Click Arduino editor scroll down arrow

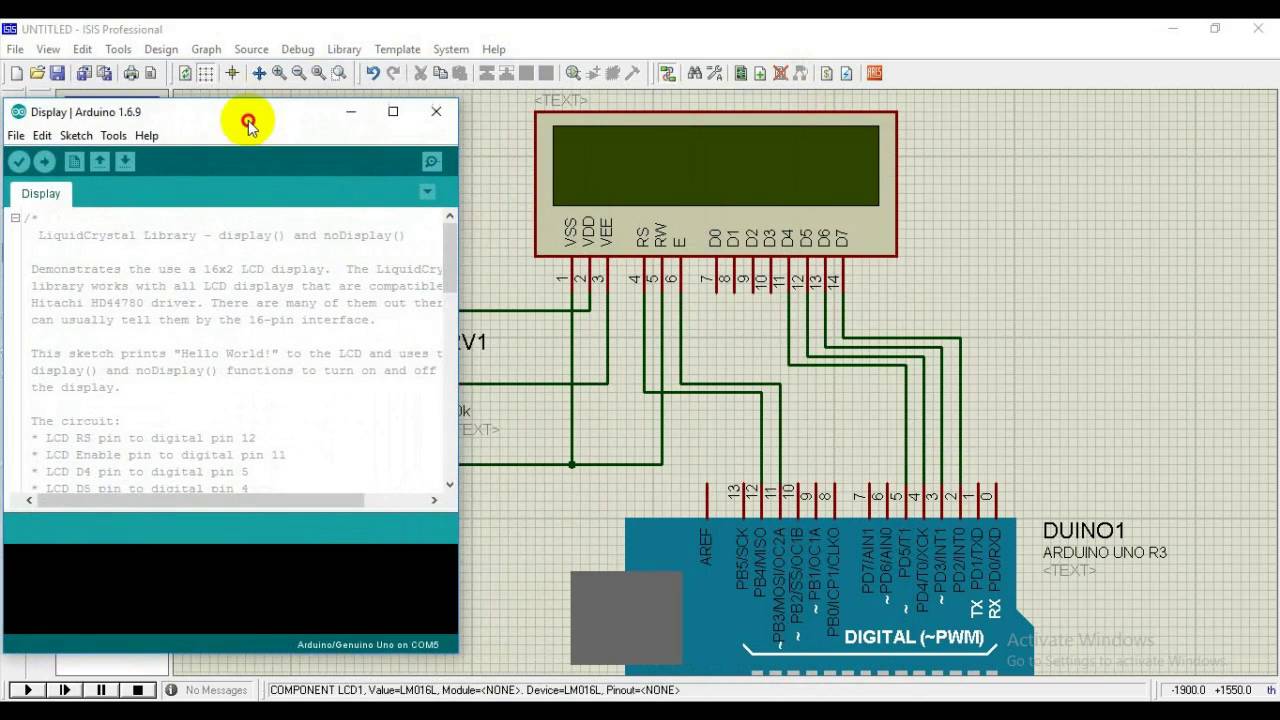[450, 484]
